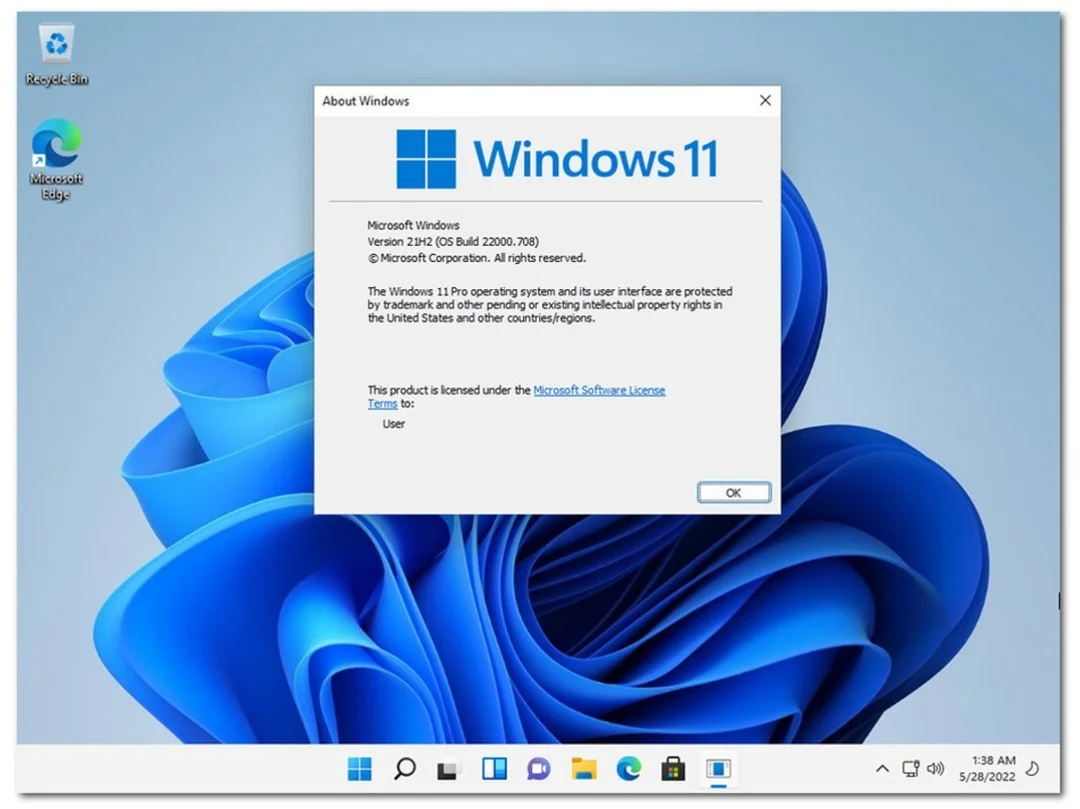Screen dimensions: 1080x809
Task: Open Microsoft Store from taskbar
Action: 673,768
